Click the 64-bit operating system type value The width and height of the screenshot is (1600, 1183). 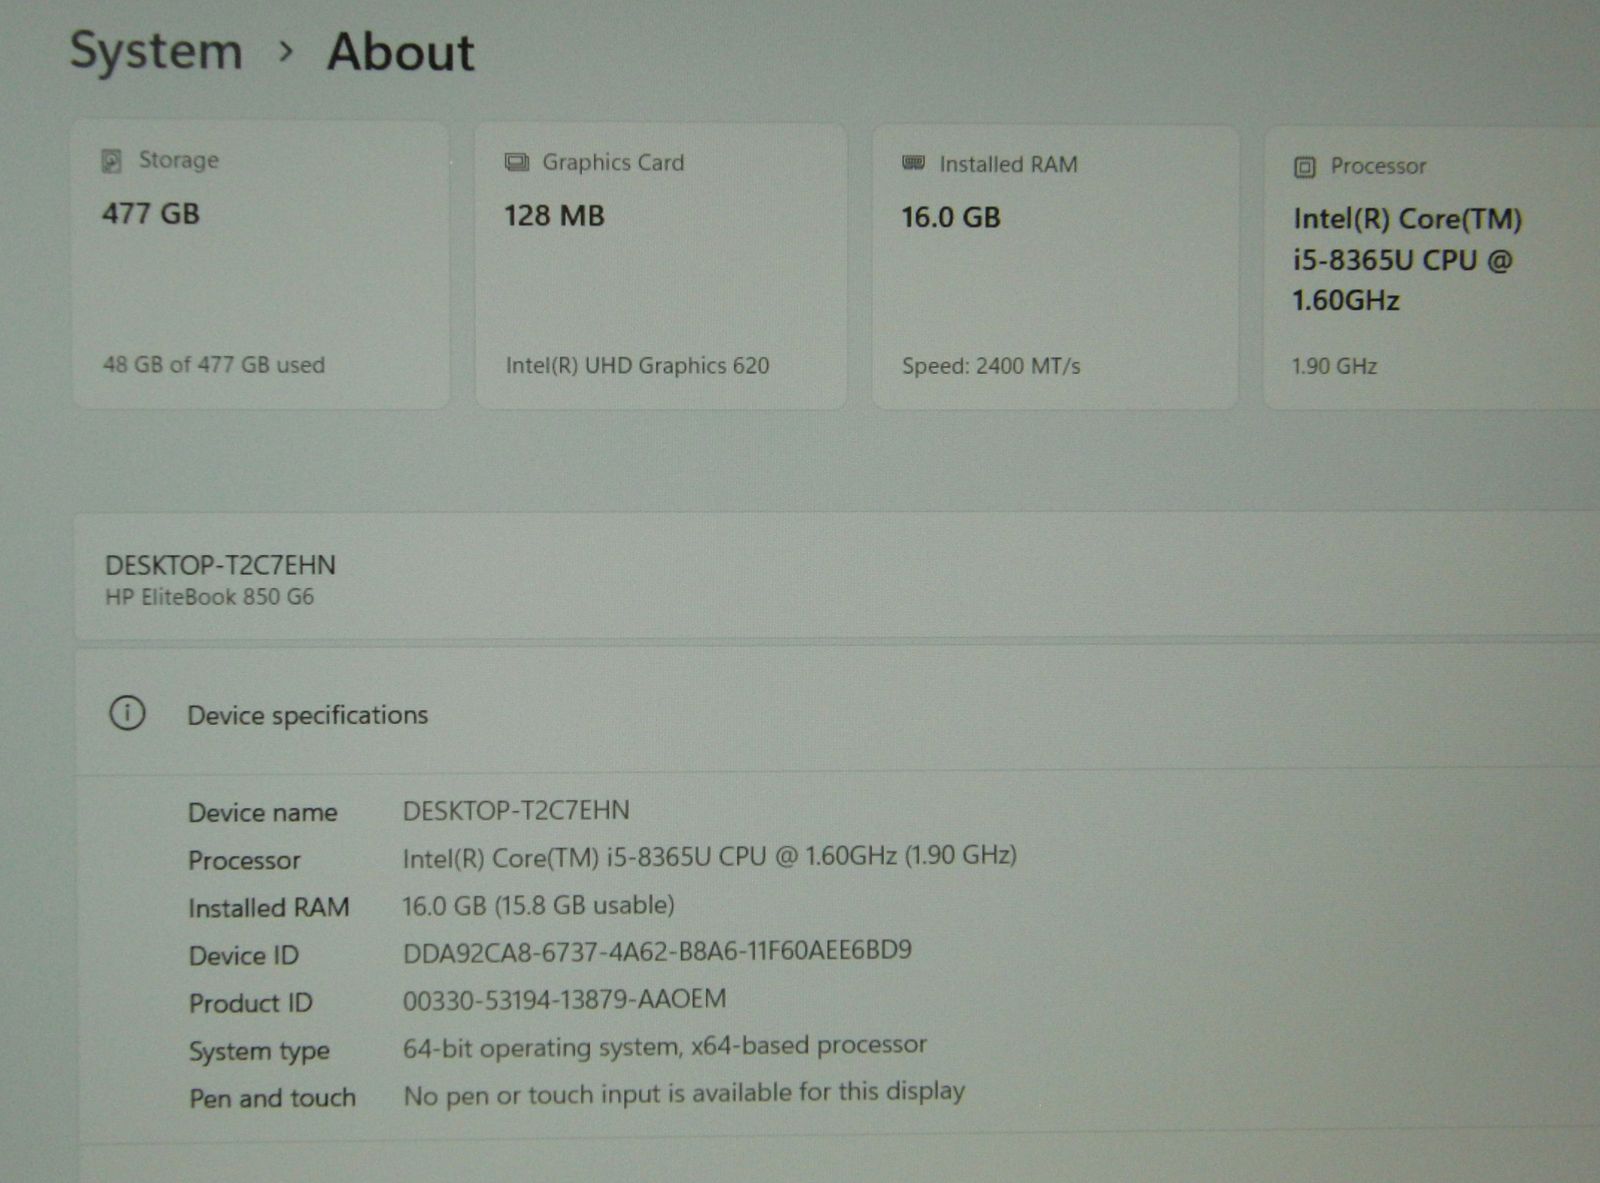(664, 1046)
